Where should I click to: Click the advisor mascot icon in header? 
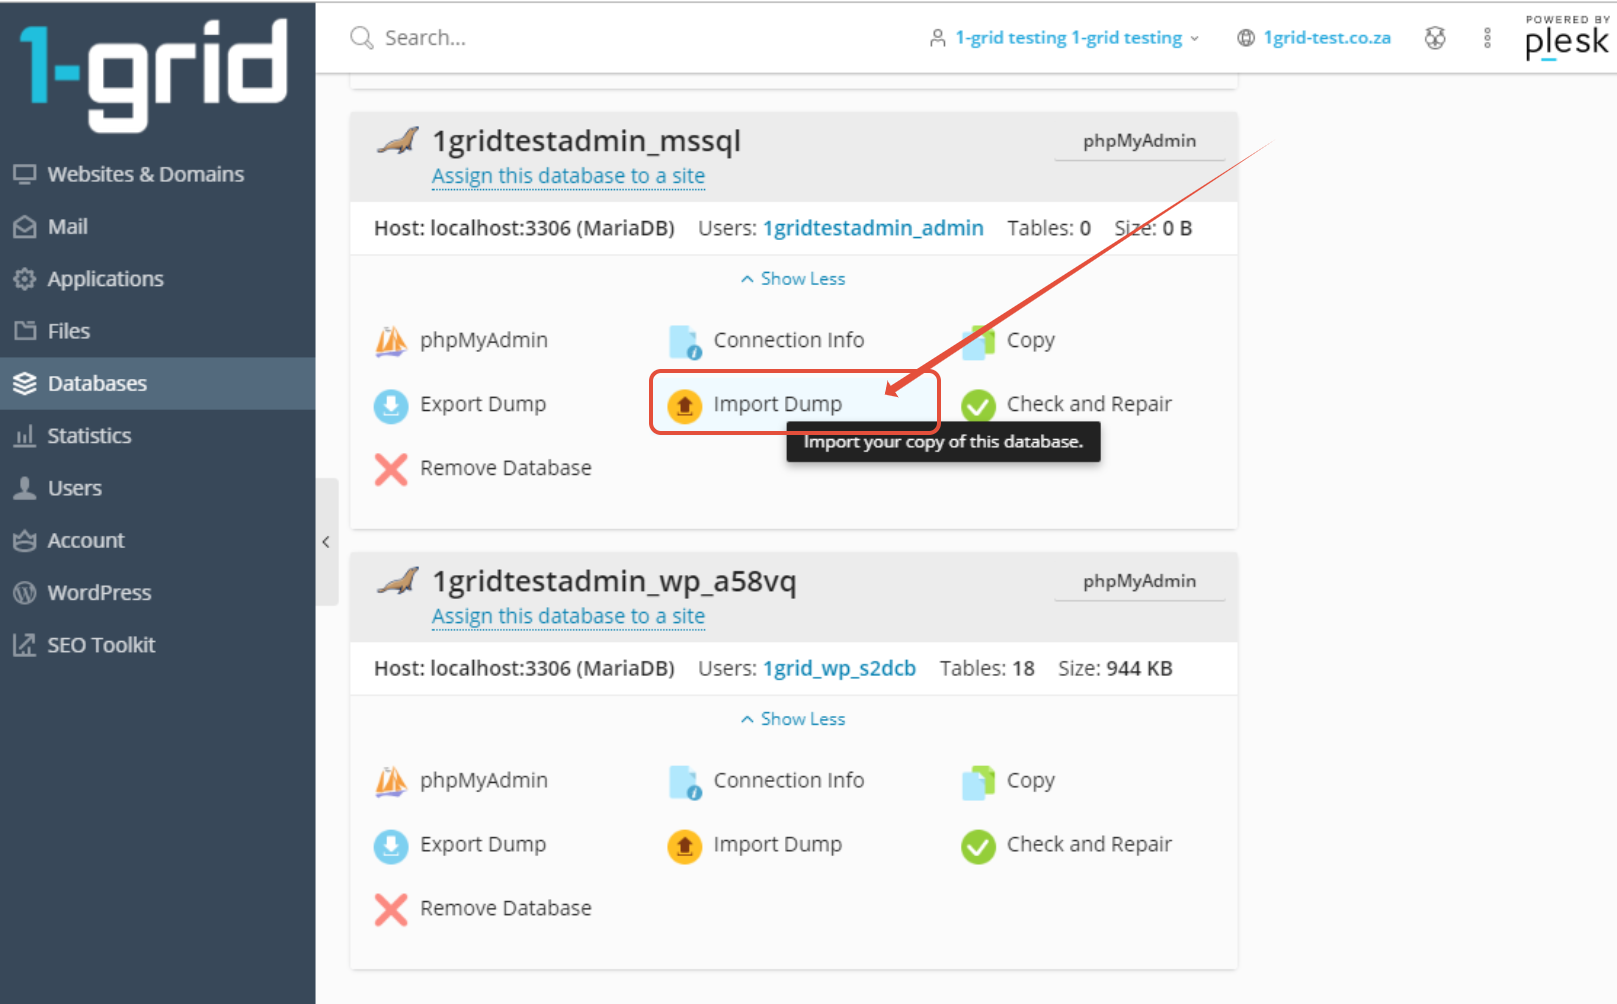pos(1435,38)
